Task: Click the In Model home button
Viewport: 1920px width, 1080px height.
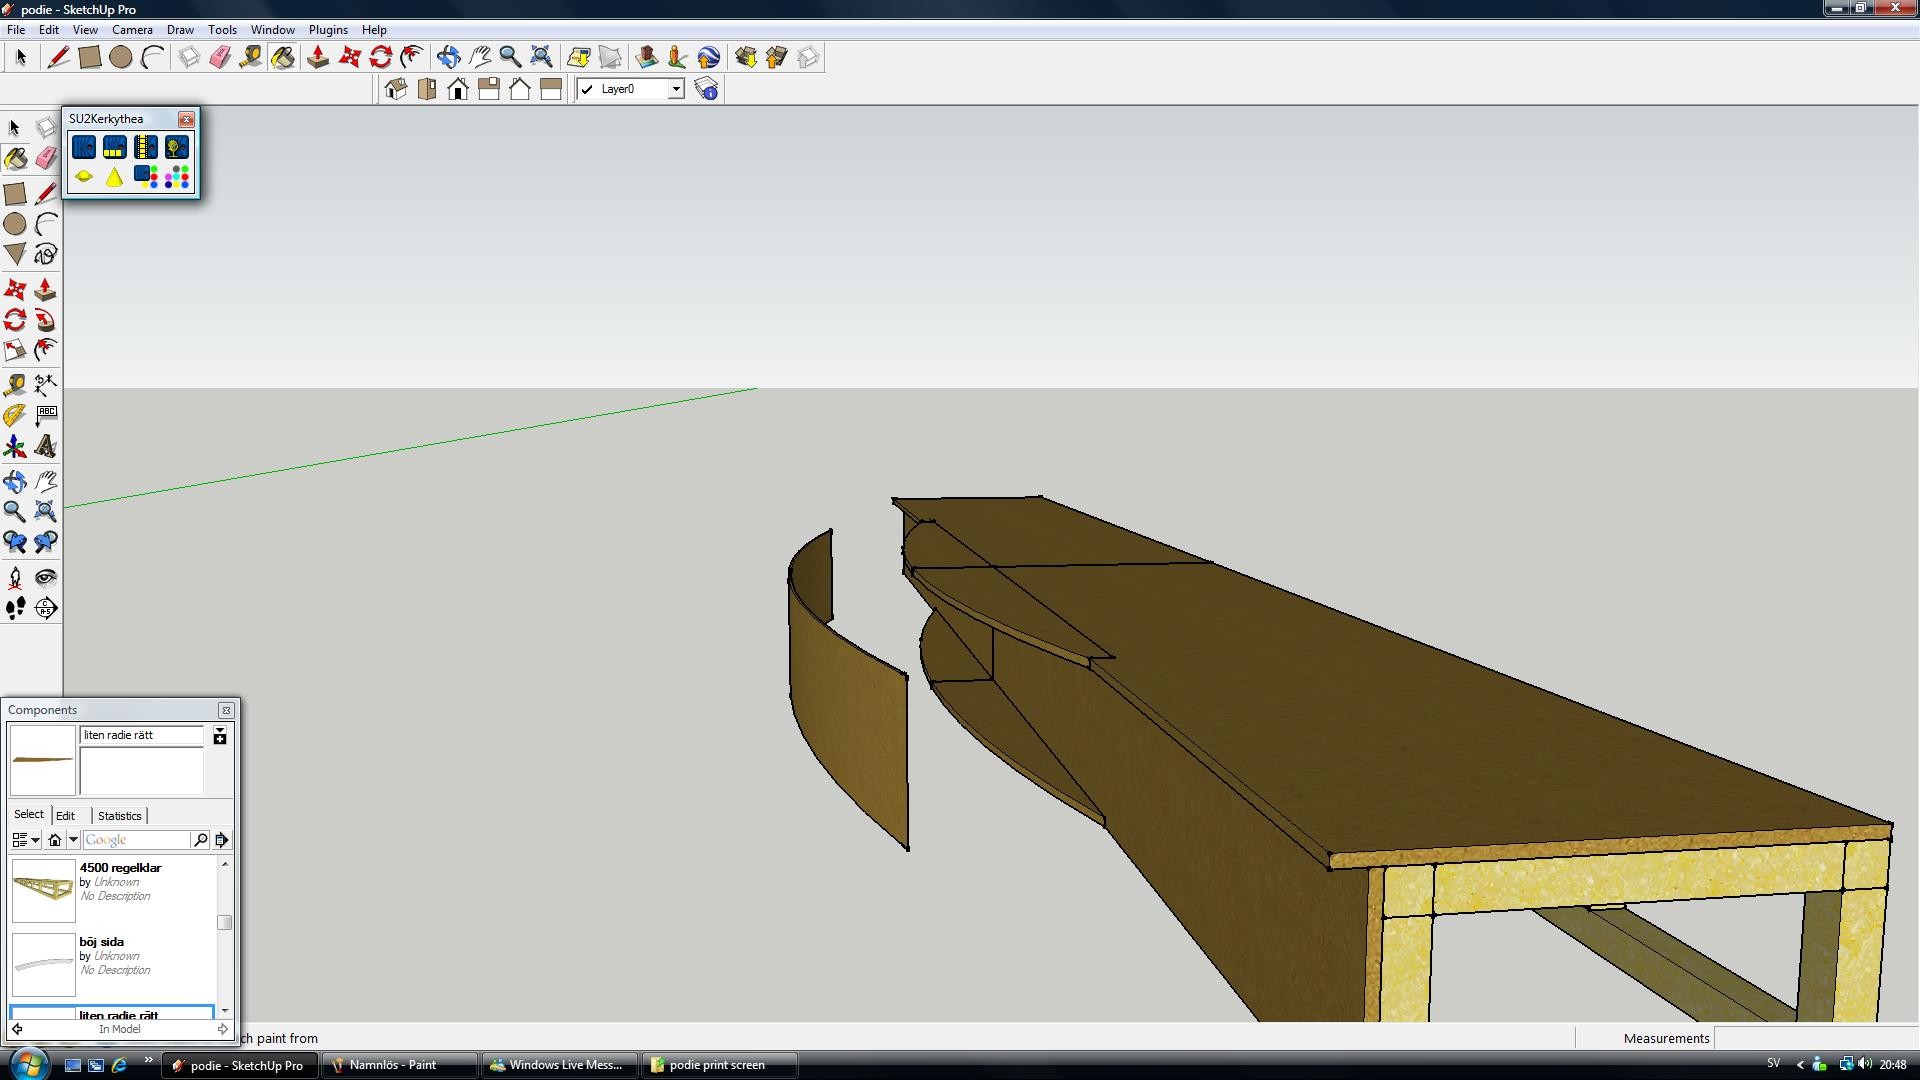Action: [55, 840]
